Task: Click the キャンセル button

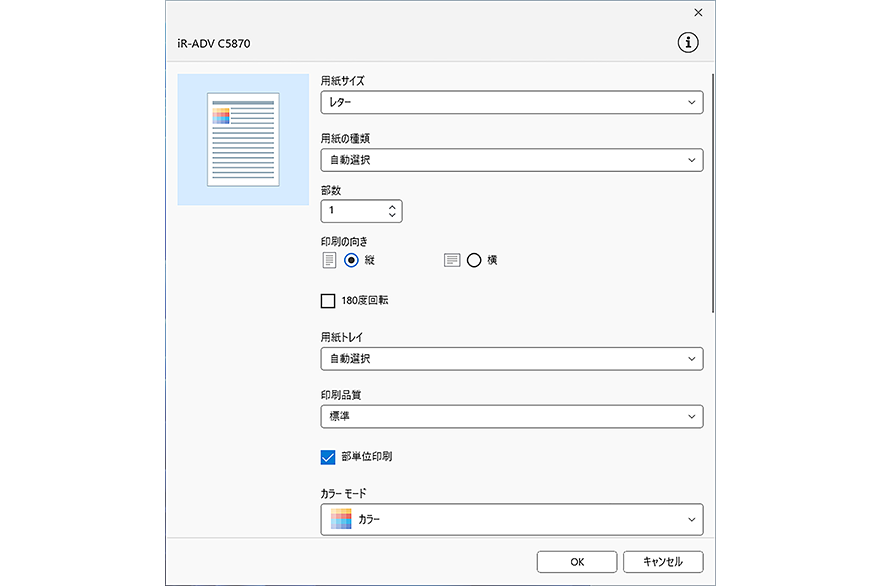Action: tap(663, 561)
